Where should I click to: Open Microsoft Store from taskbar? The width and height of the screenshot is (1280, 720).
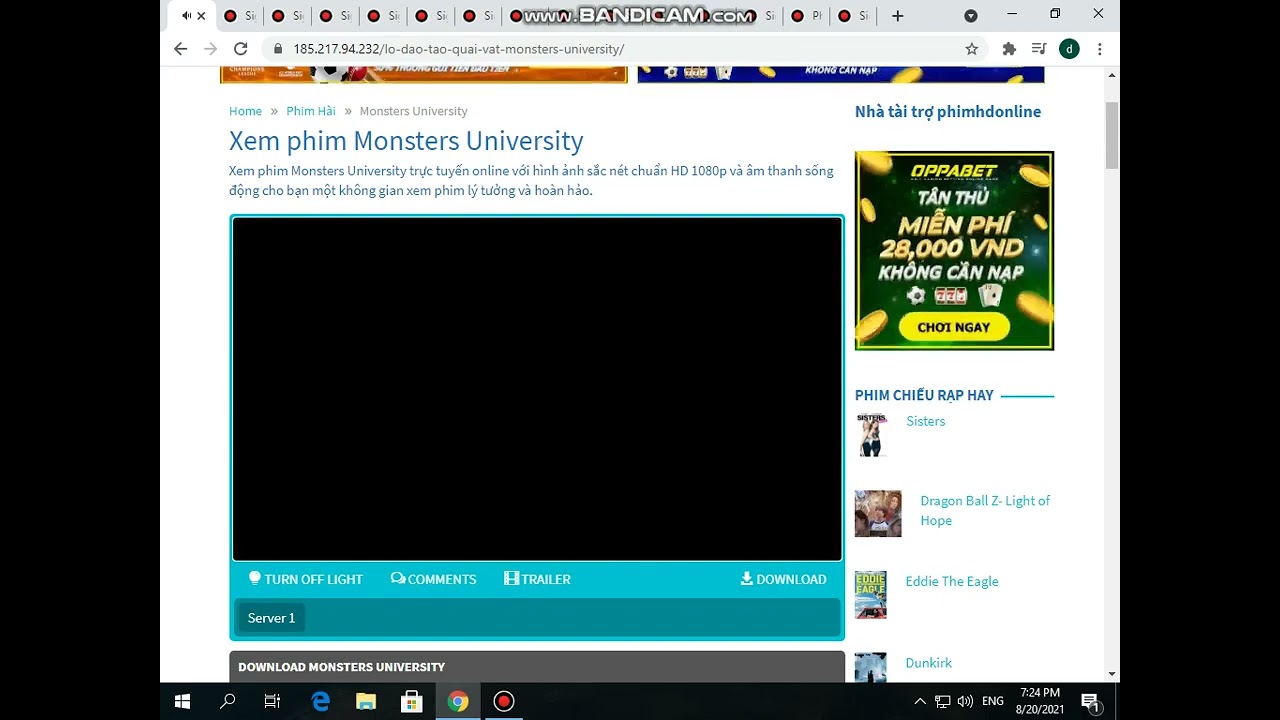[x=412, y=701]
